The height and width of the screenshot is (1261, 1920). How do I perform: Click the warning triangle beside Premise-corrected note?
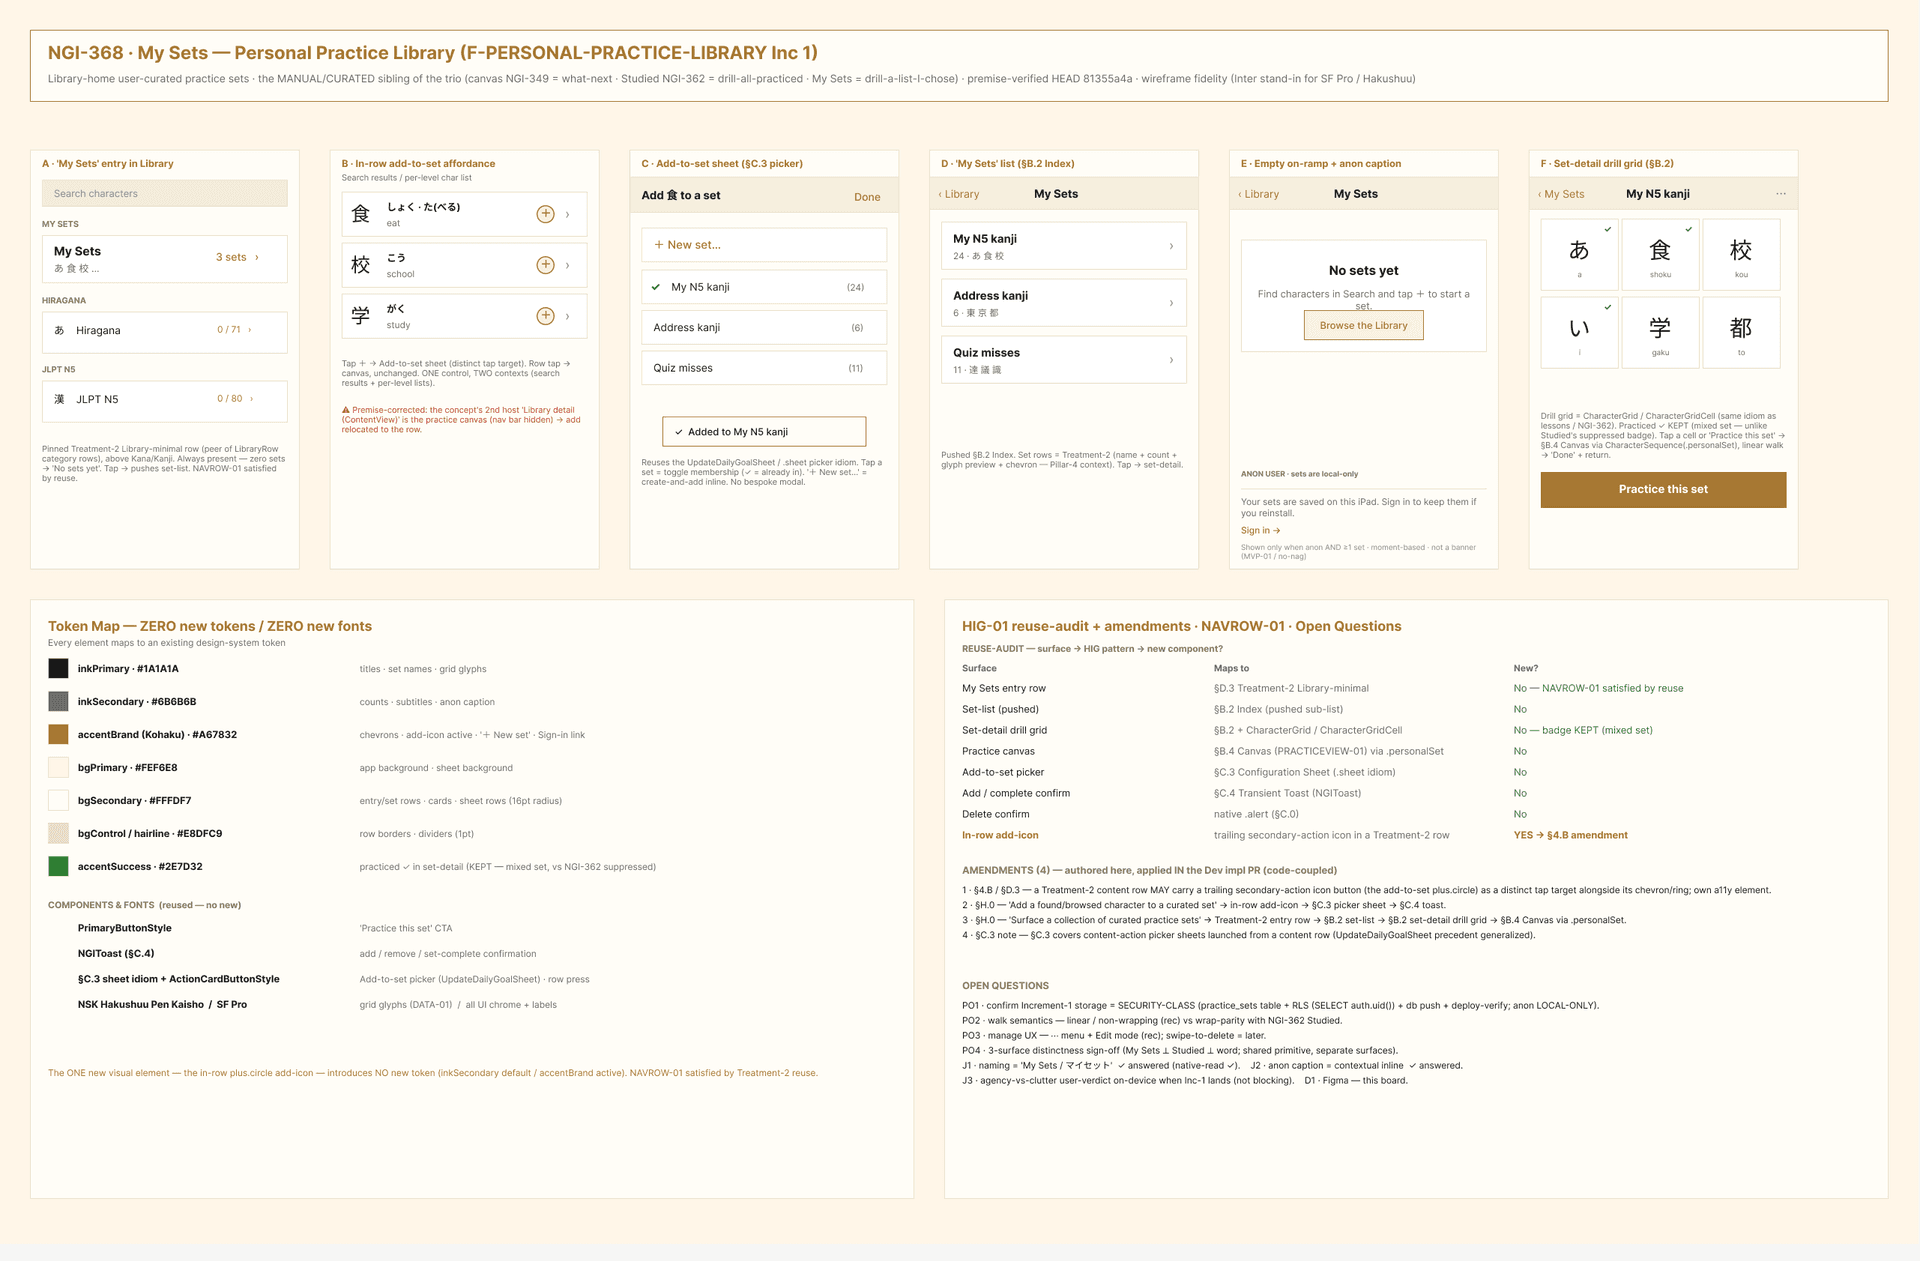tap(346, 410)
